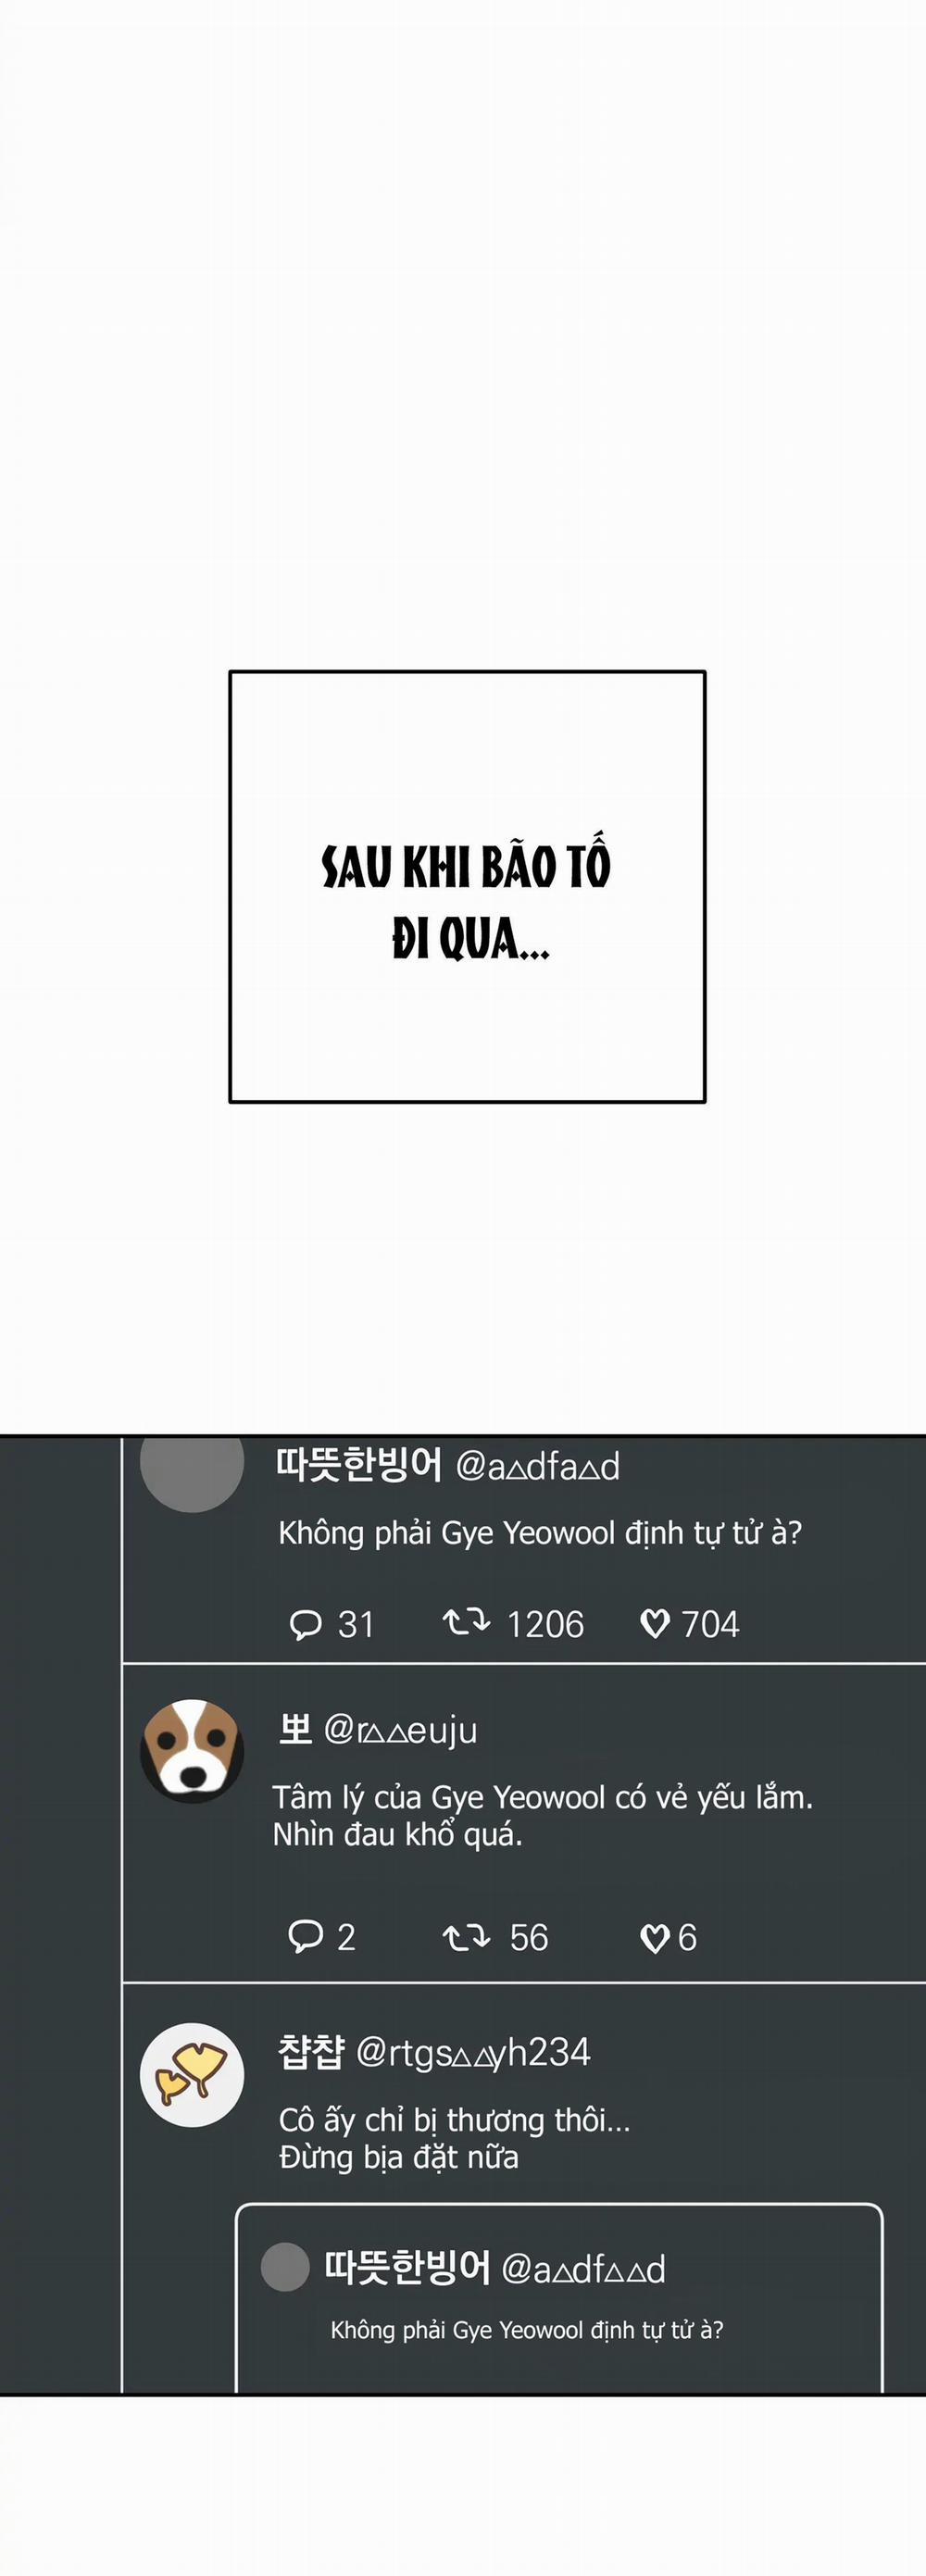Click the reply icon with 31 comments
The width and height of the screenshot is (926, 2576).
305,1624
